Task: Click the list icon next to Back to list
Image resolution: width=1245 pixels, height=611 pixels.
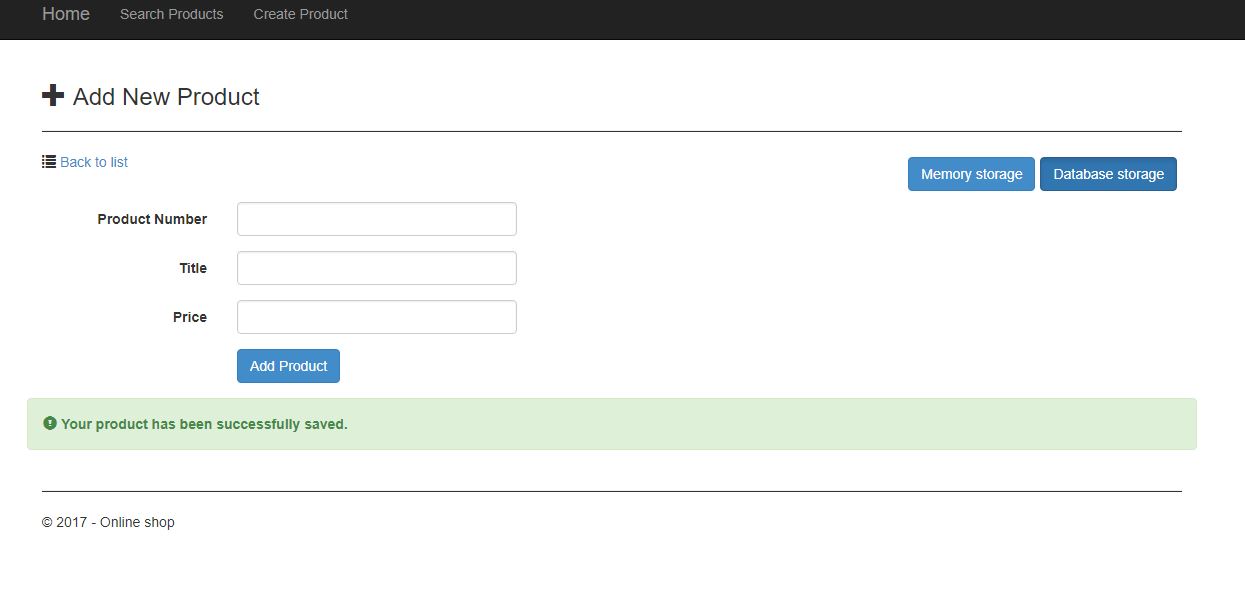Action: coord(46,160)
